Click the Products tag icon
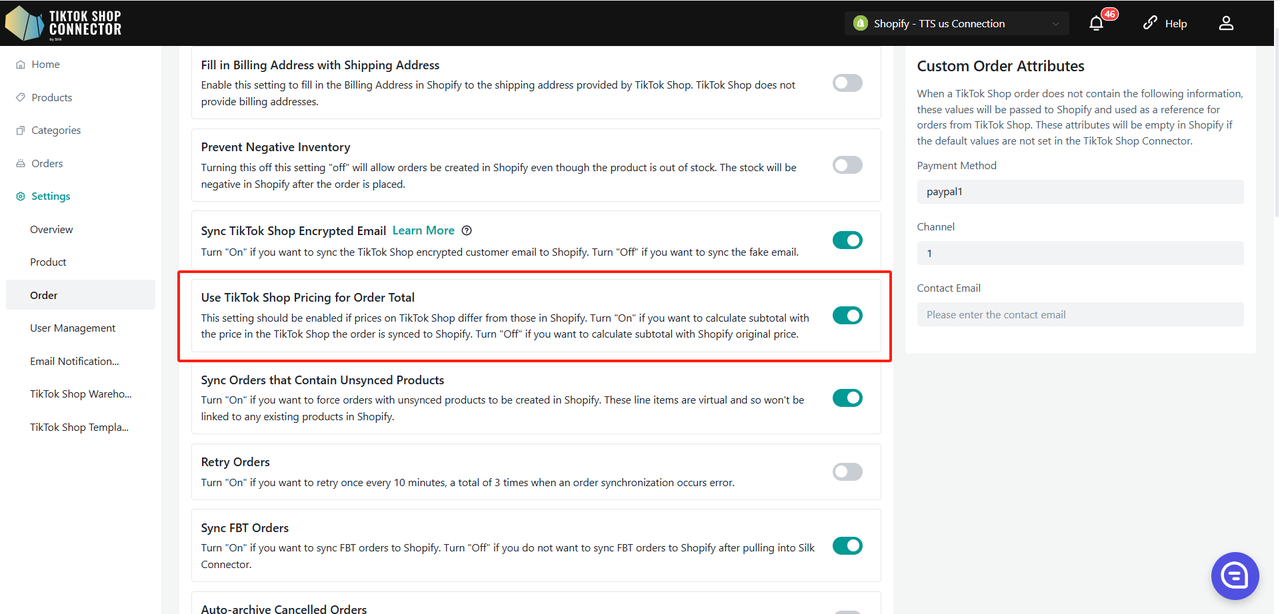The image size is (1280, 614). [x=21, y=98]
